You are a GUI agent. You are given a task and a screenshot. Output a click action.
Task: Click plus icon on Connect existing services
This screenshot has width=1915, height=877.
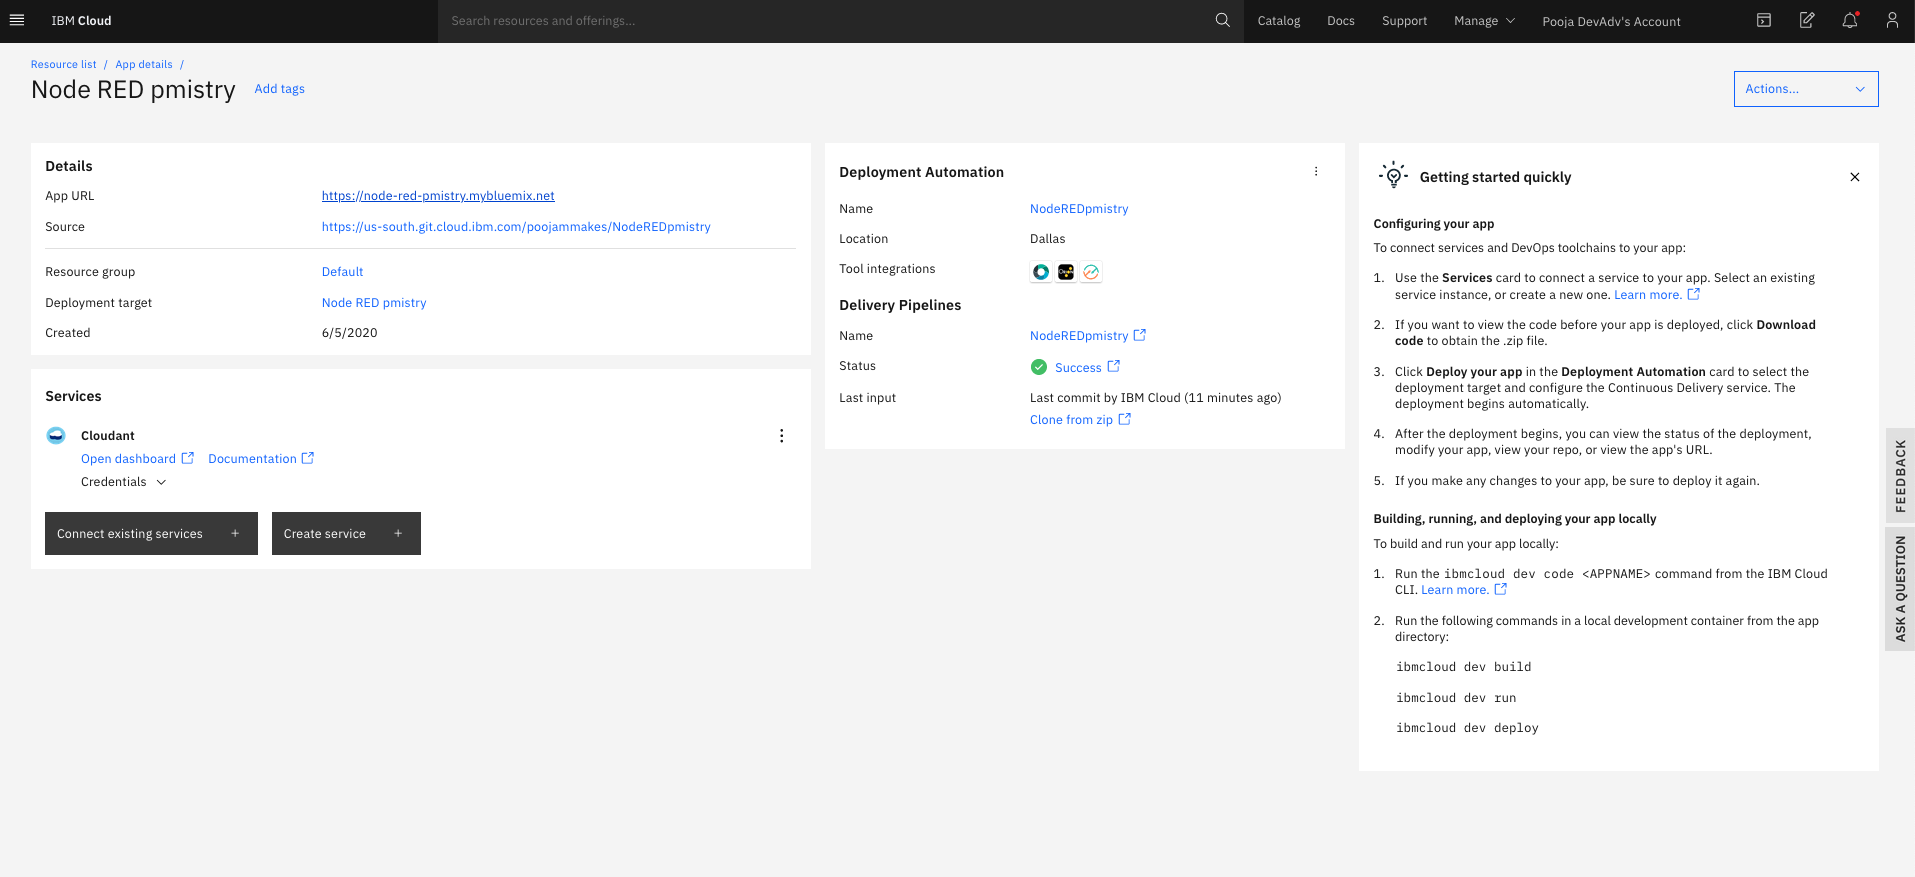[235, 534]
